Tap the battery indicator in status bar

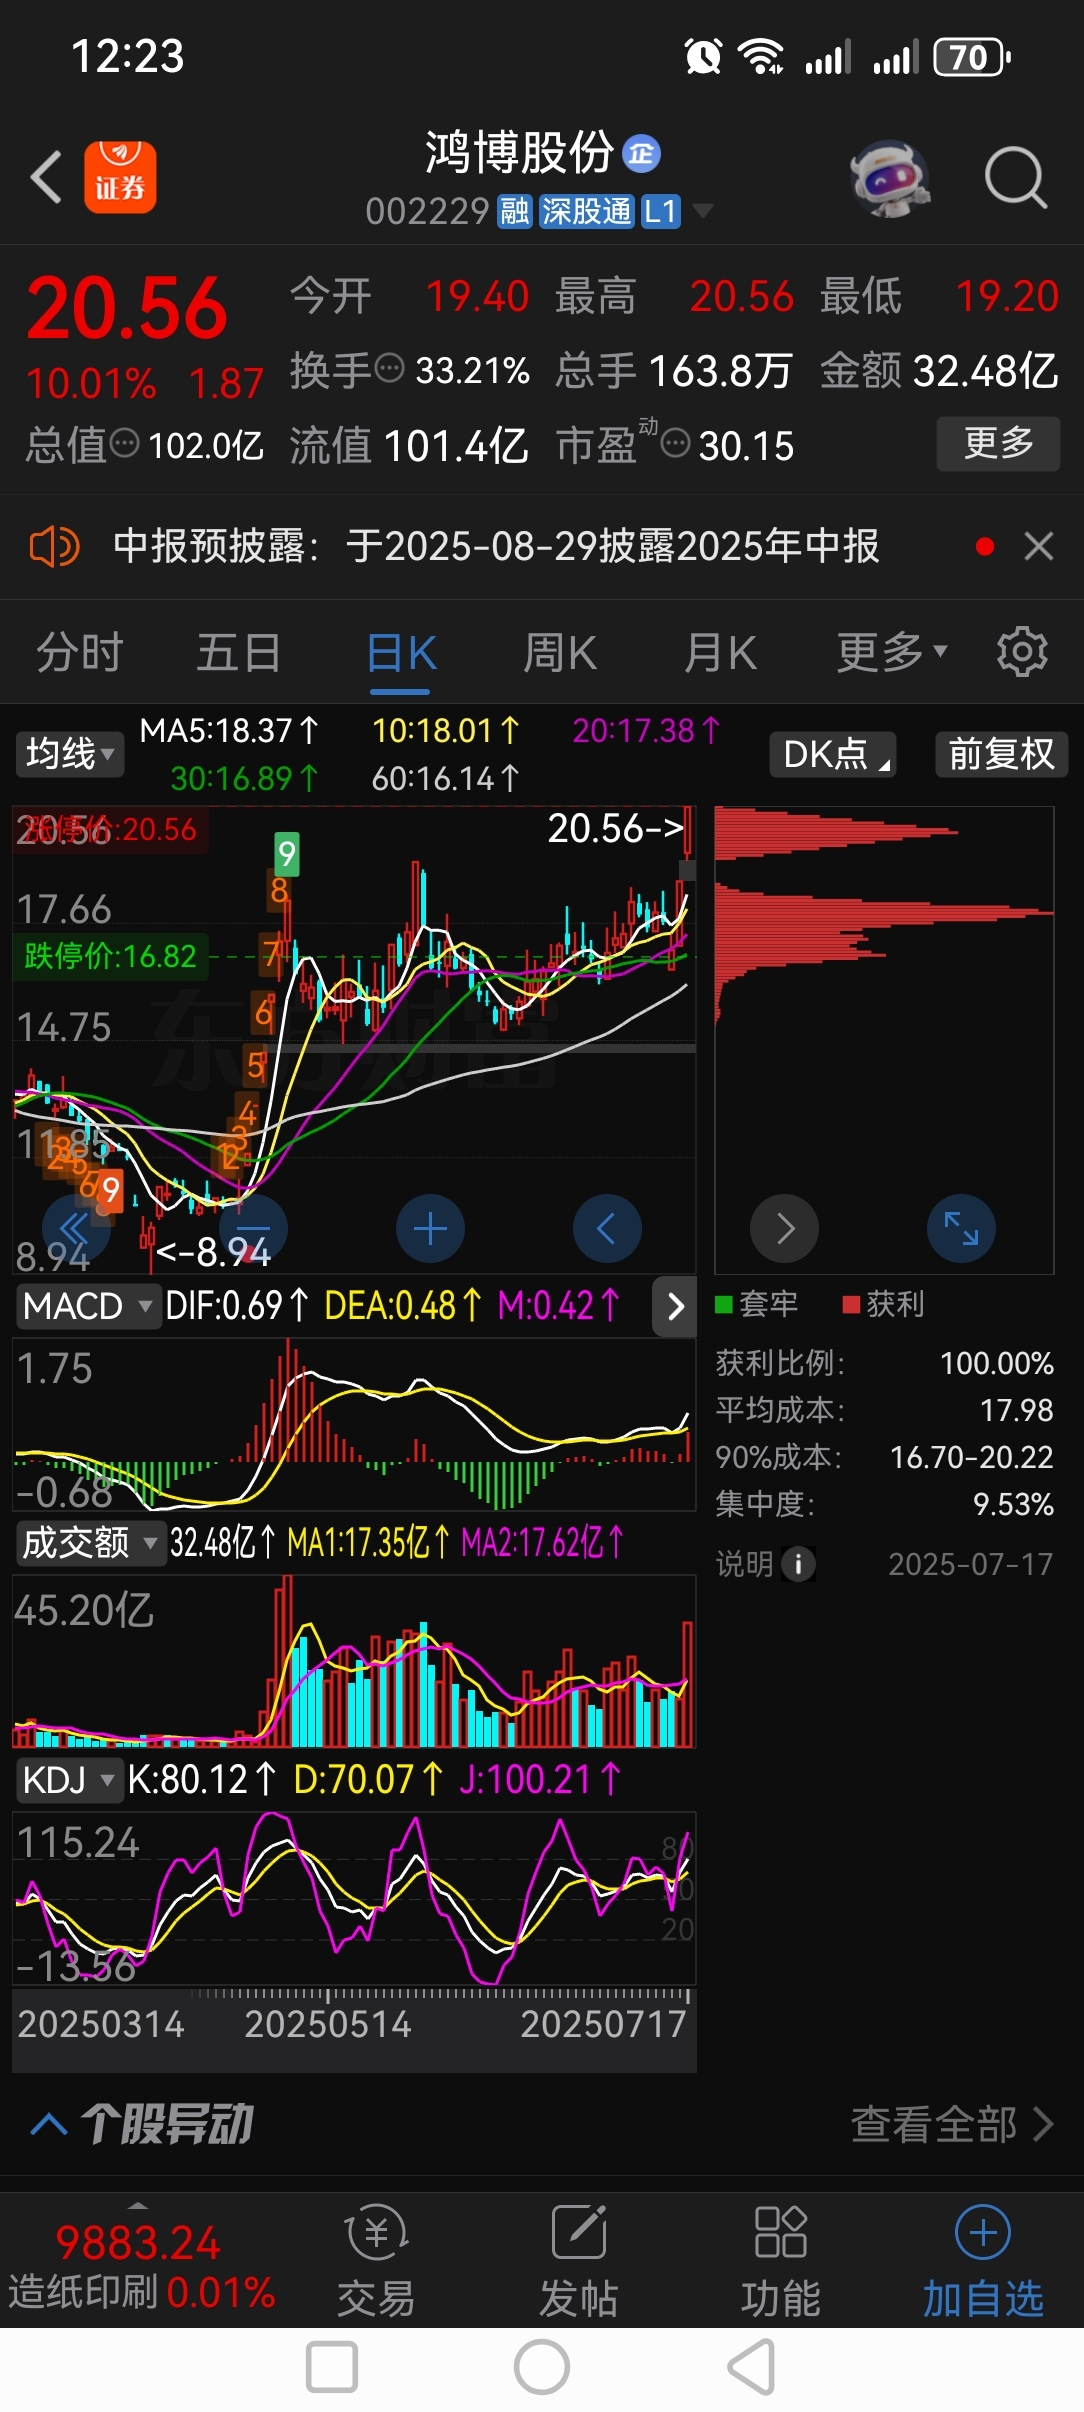tap(972, 57)
